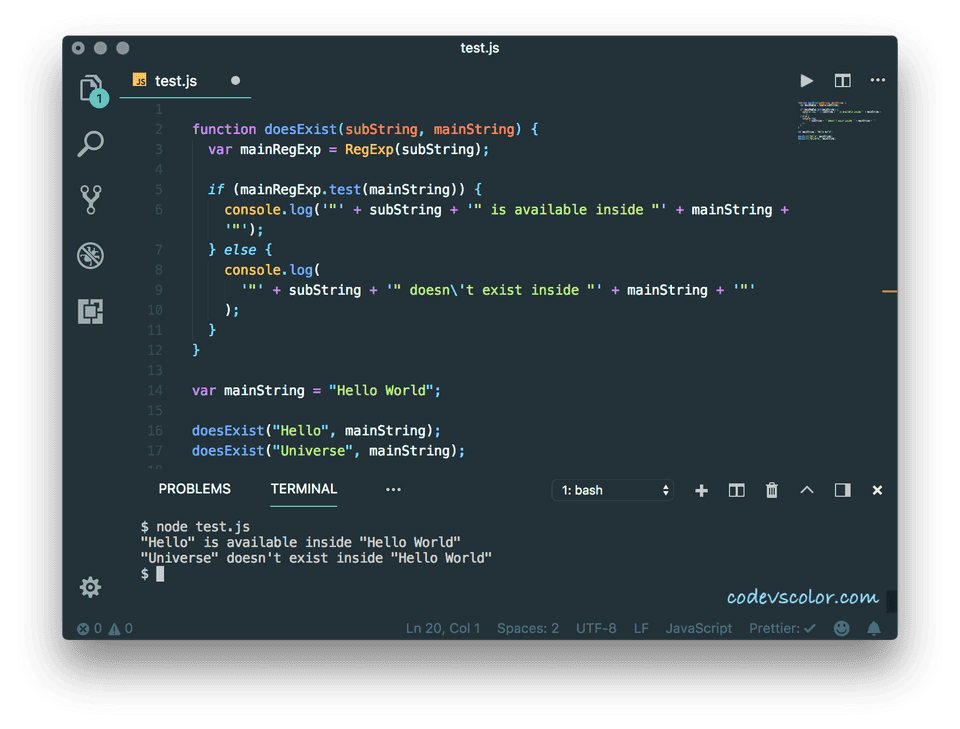Toggle the terminal panel to maximized

(x=807, y=490)
